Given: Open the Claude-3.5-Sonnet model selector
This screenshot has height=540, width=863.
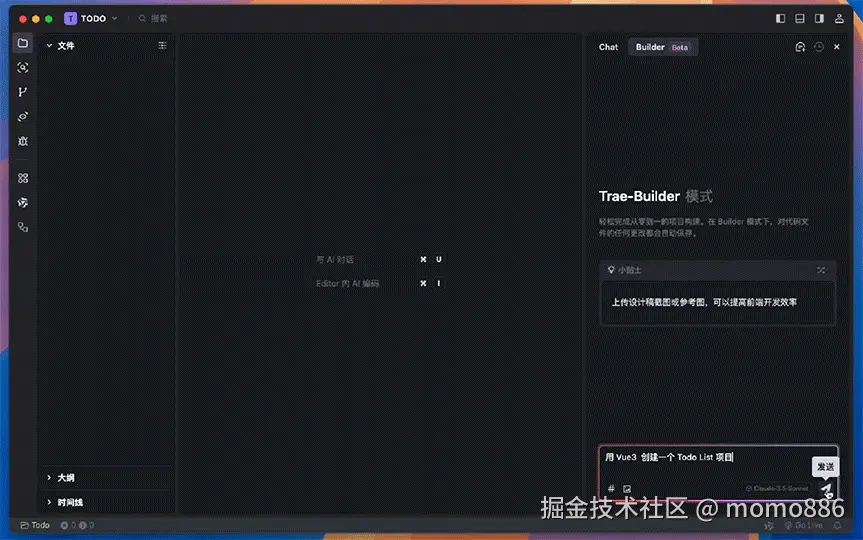Looking at the screenshot, I should (x=777, y=488).
